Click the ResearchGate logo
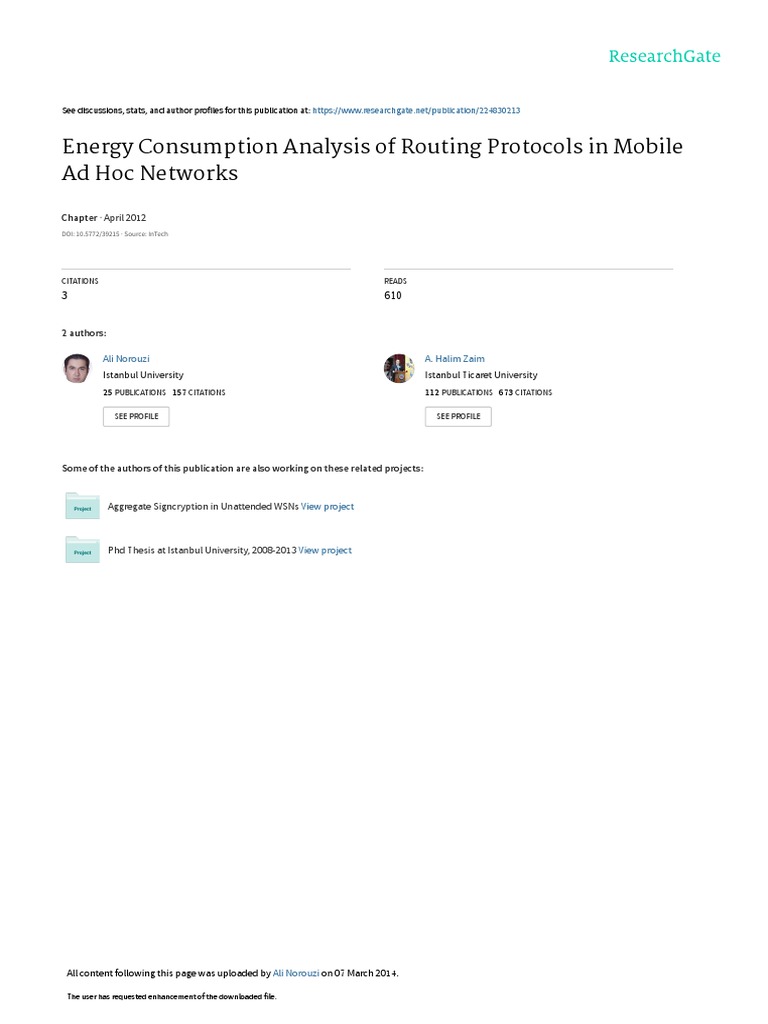This screenshot has height=1024, width=768. pos(664,56)
